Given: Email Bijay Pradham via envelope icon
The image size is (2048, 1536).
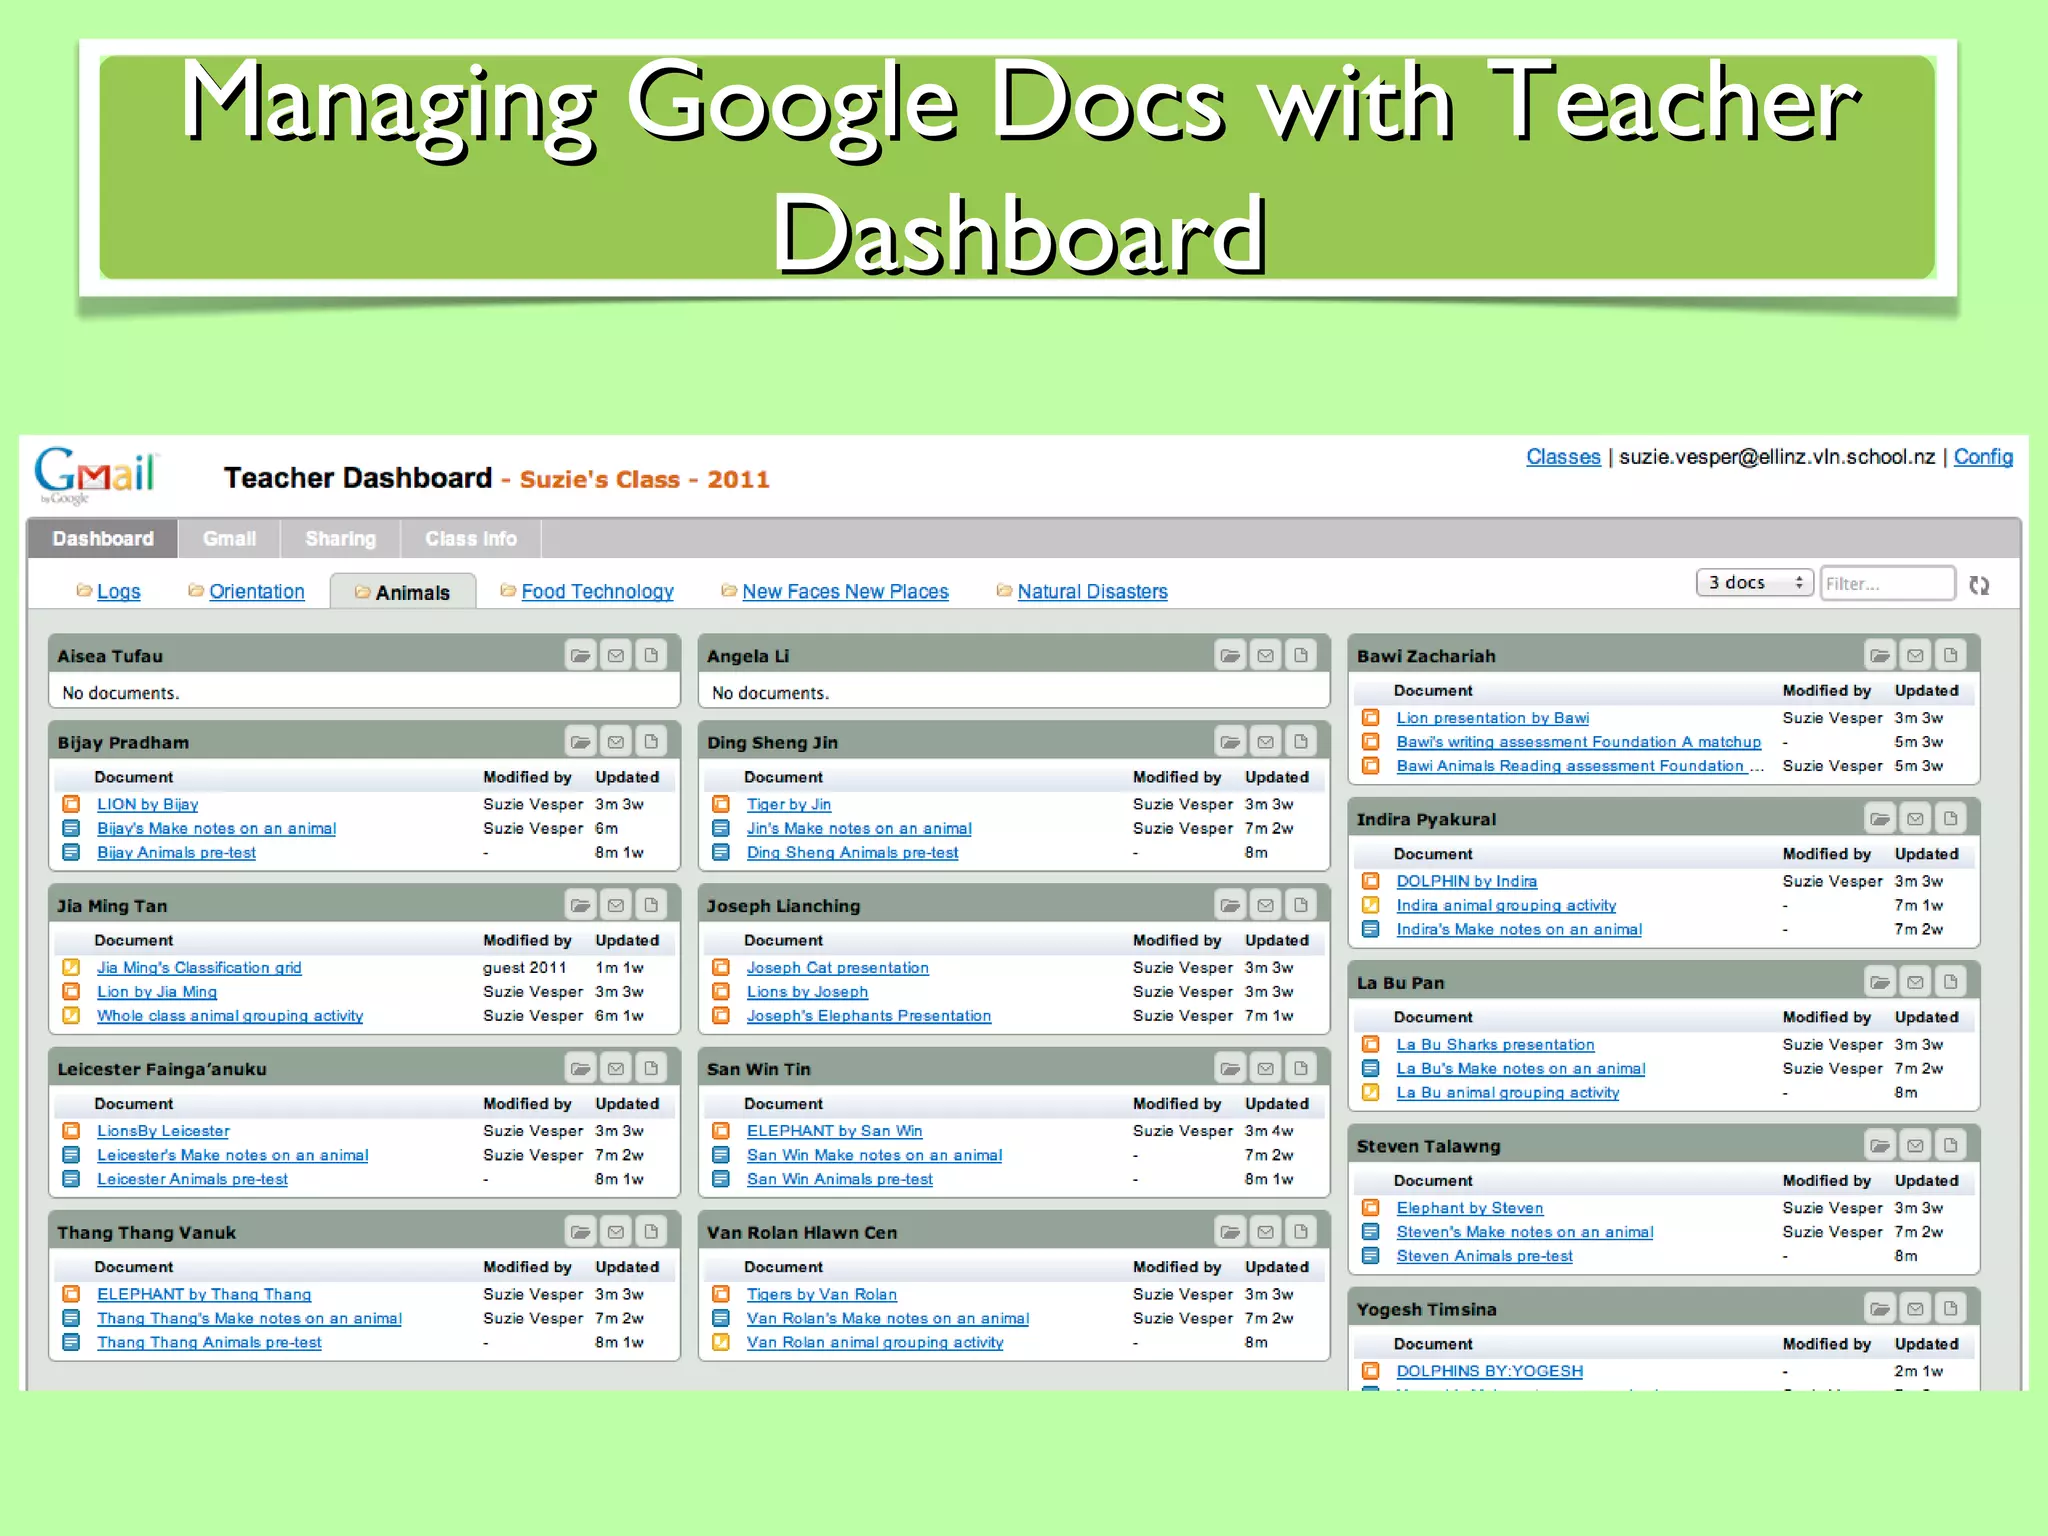Looking at the screenshot, I should pos(616,742).
